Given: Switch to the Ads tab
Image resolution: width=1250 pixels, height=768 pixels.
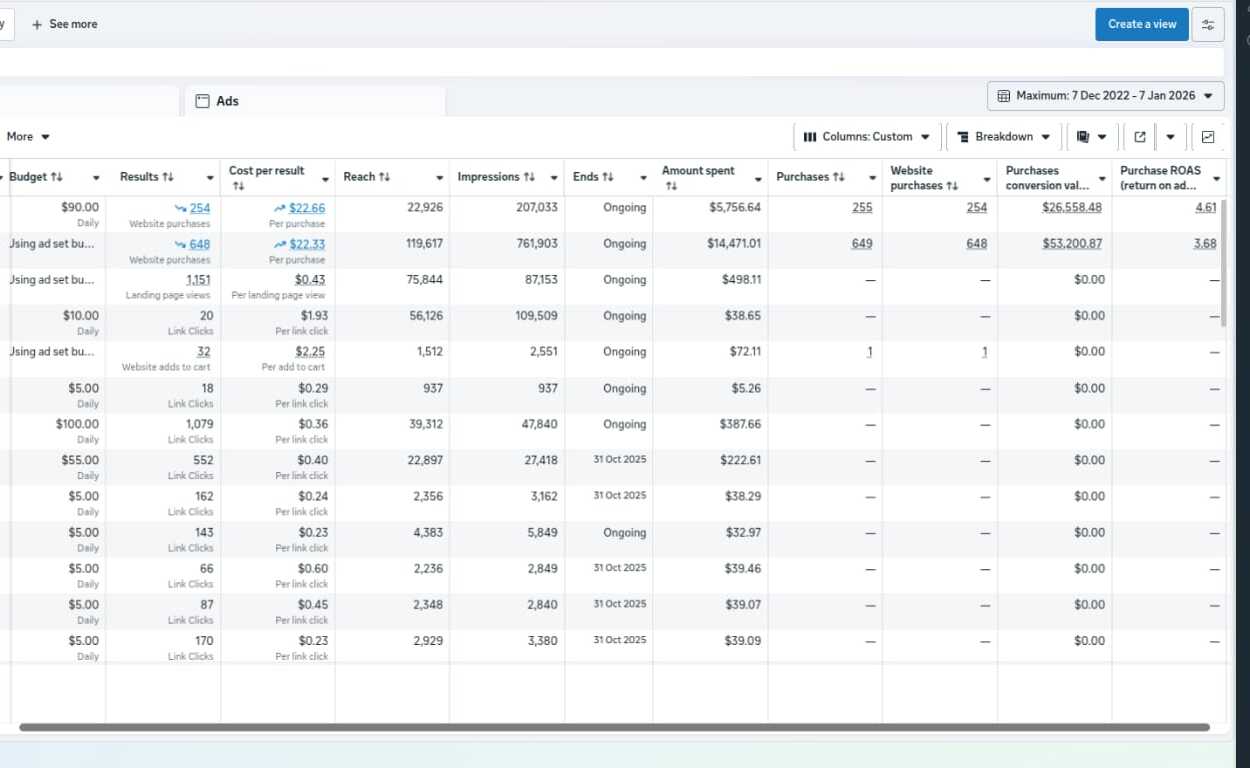Looking at the screenshot, I should (x=227, y=101).
